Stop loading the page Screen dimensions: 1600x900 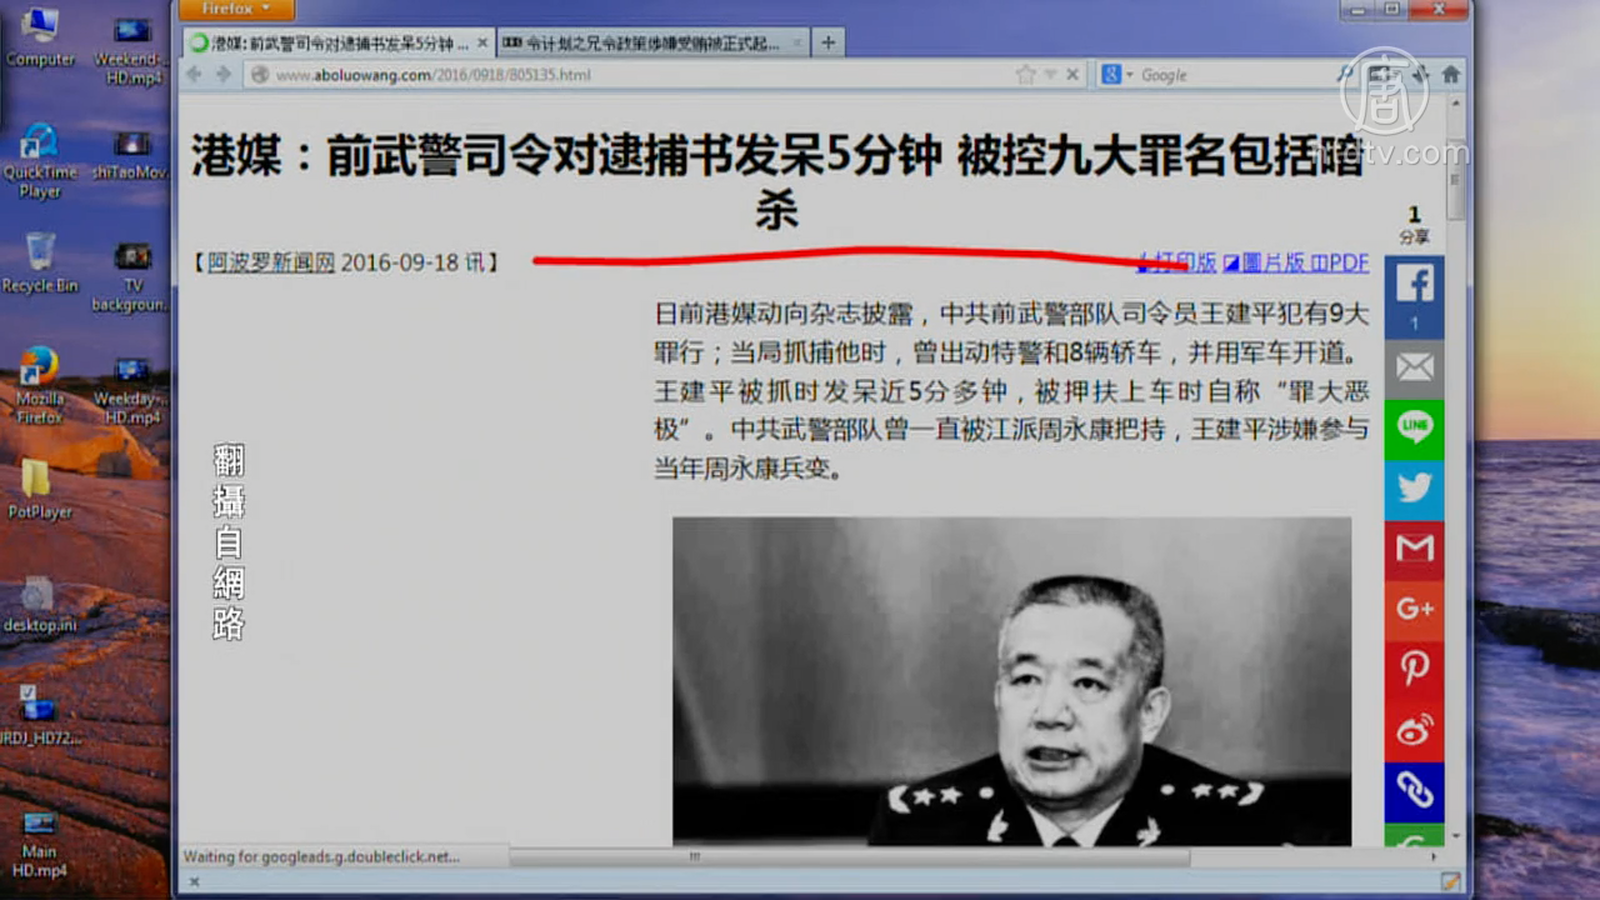pyautogui.click(x=1072, y=75)
